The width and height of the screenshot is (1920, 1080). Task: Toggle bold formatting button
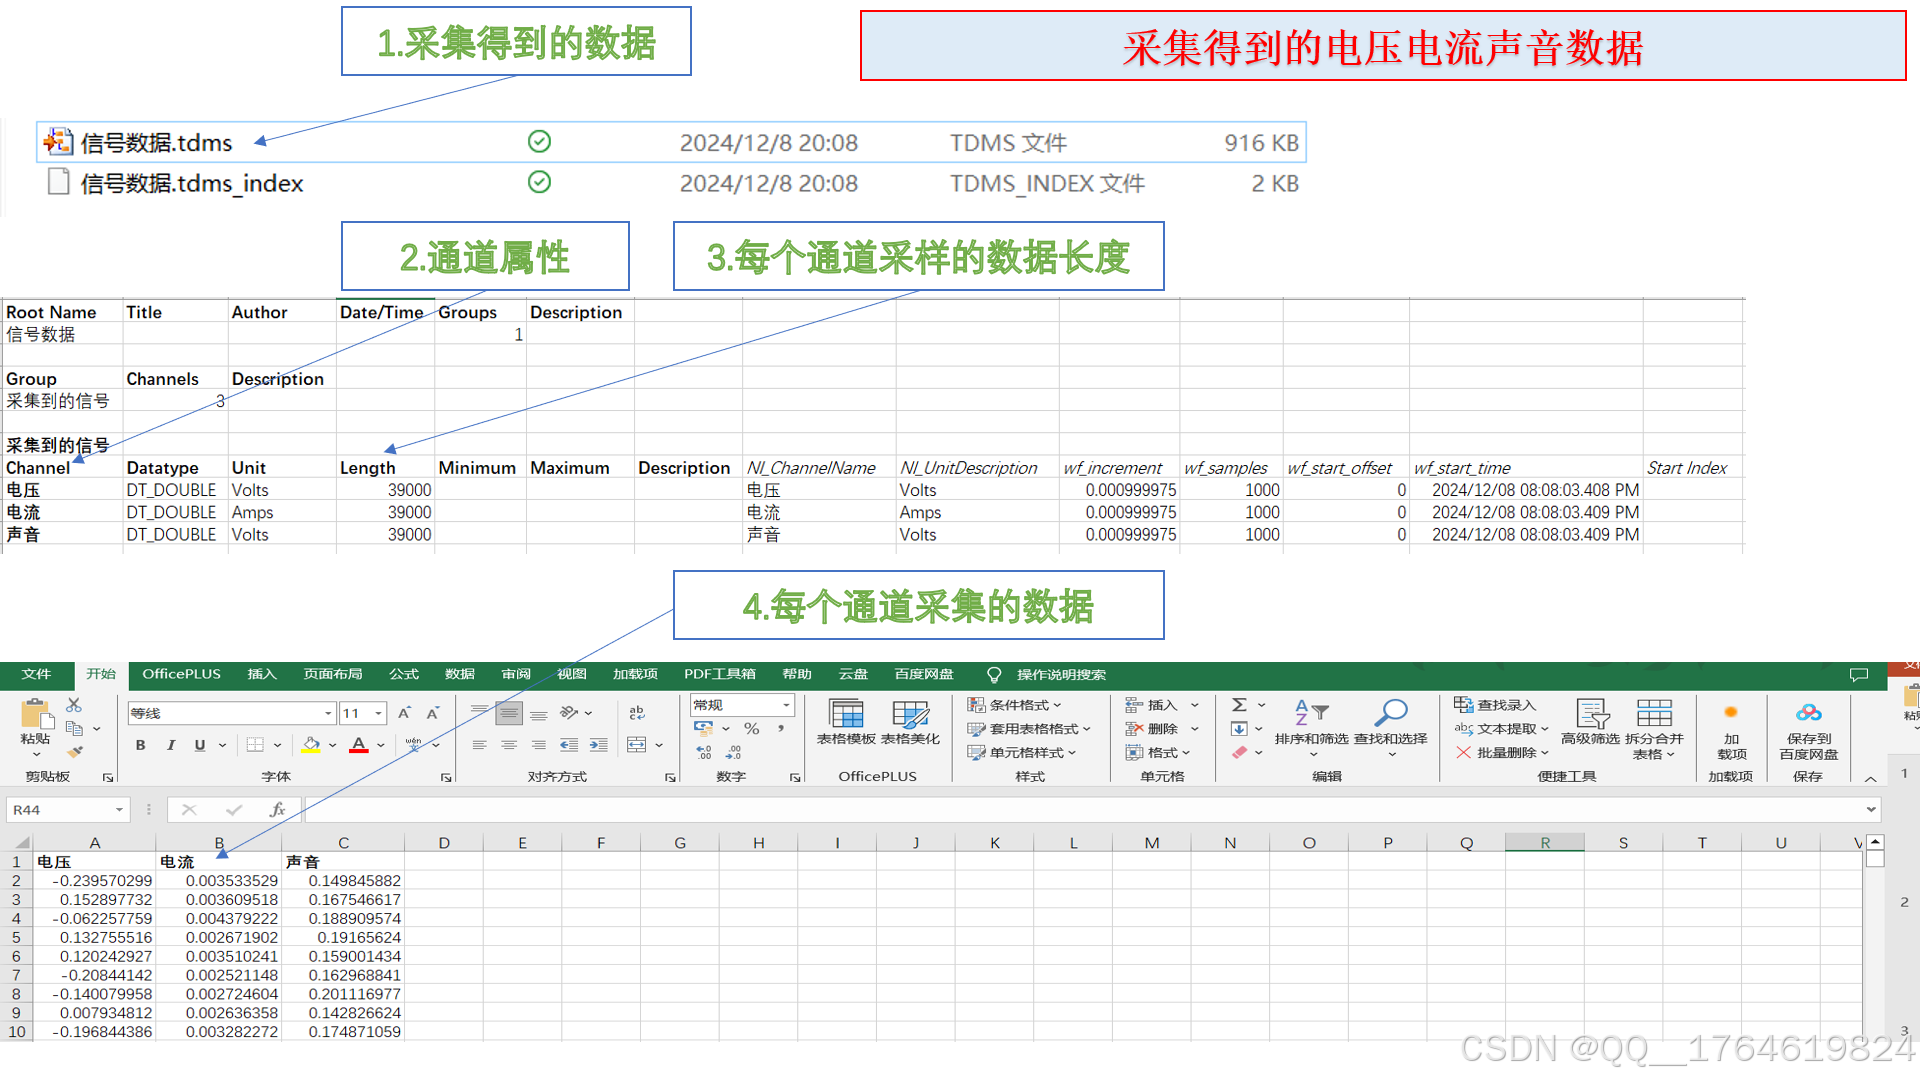pos(141,745)
